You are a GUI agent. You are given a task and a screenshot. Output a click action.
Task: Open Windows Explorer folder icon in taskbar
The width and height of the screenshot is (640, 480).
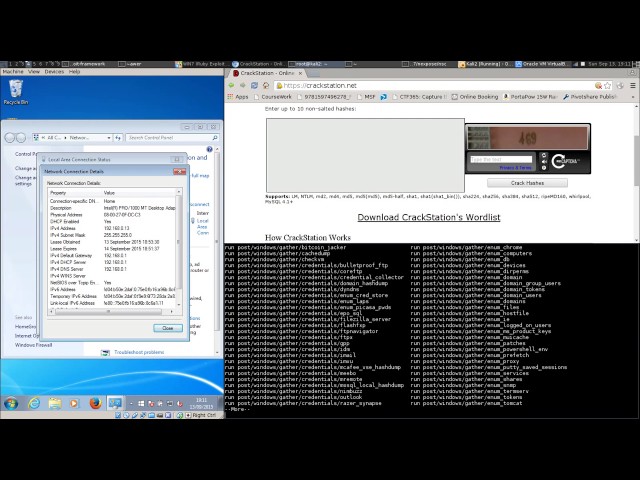click(55, 403)
